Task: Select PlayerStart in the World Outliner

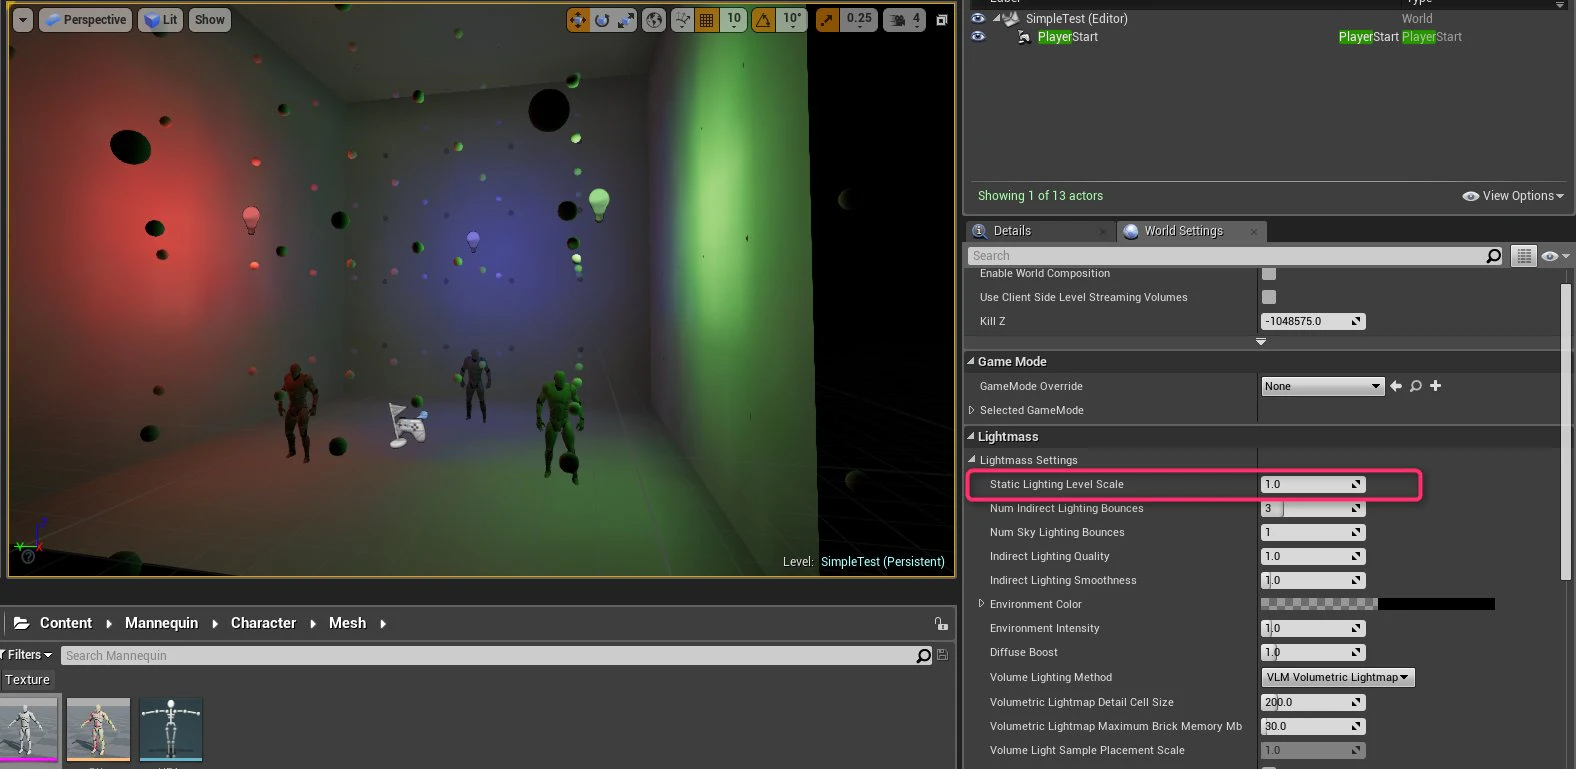Action: 1067,37
